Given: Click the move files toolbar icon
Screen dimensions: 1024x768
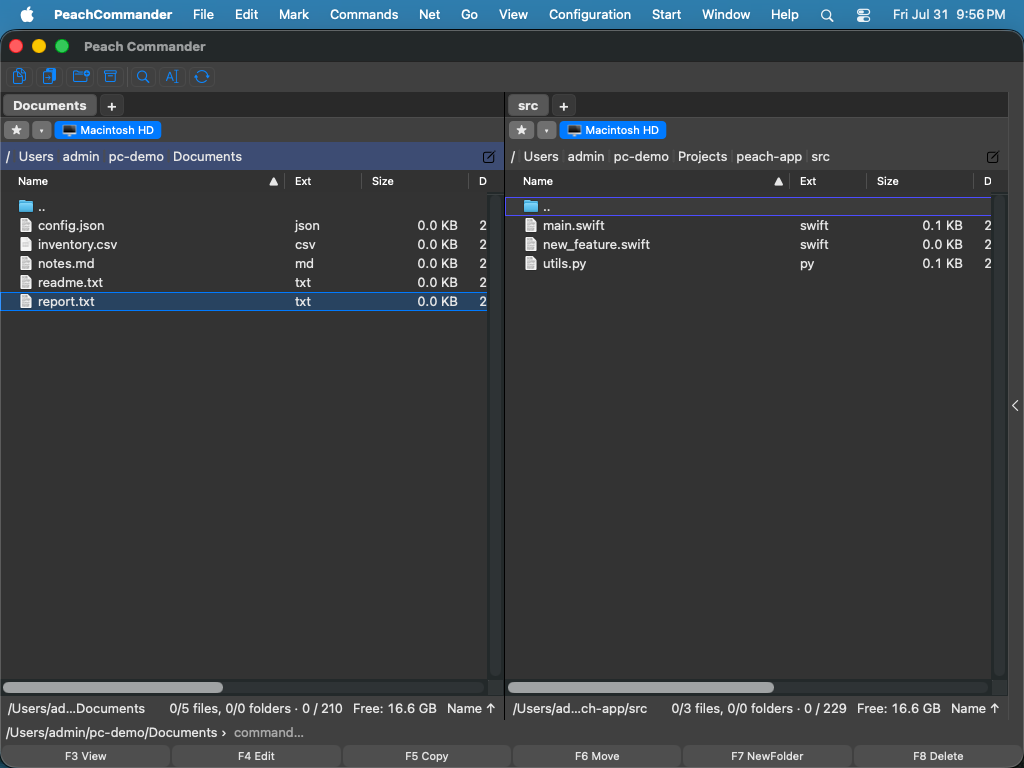Looking at the screenshot, I should click(50, 76).
